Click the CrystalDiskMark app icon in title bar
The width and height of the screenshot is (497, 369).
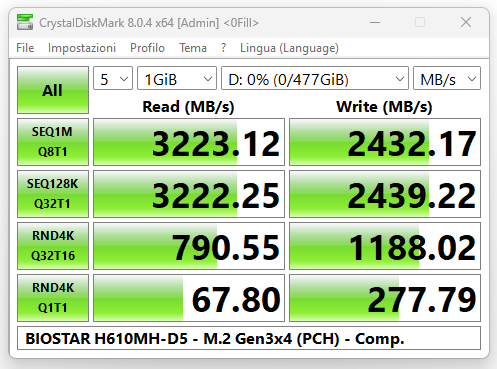tap(25, 22)
